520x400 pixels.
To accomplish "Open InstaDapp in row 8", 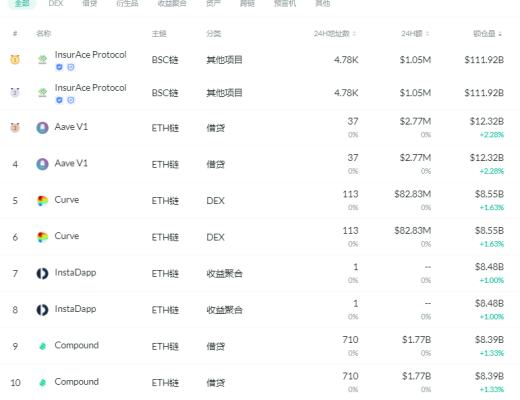I will 75,309.
